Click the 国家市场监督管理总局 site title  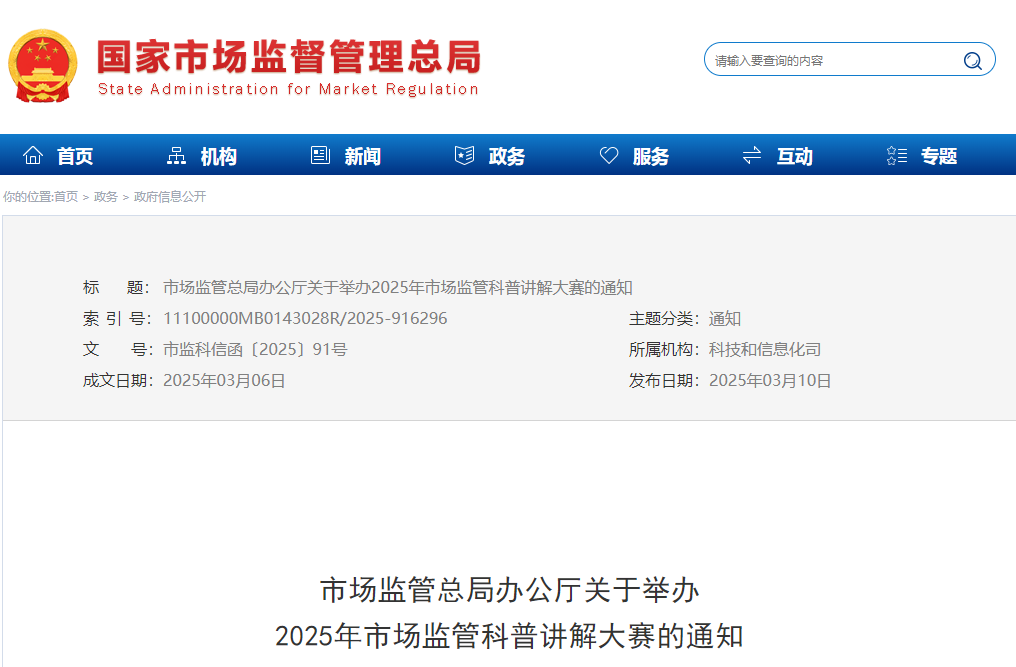tap(289, 57)
